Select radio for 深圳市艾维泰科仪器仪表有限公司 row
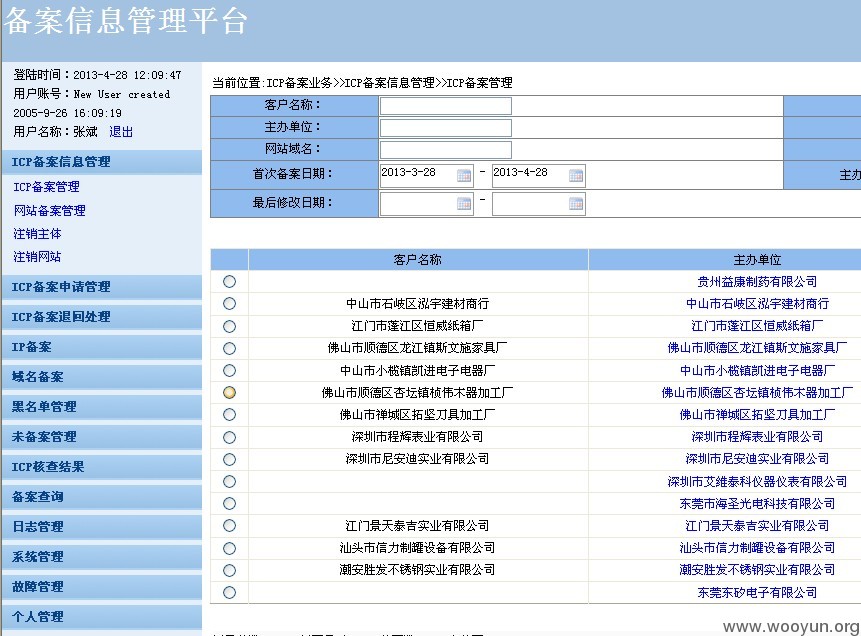 point(230,482)
